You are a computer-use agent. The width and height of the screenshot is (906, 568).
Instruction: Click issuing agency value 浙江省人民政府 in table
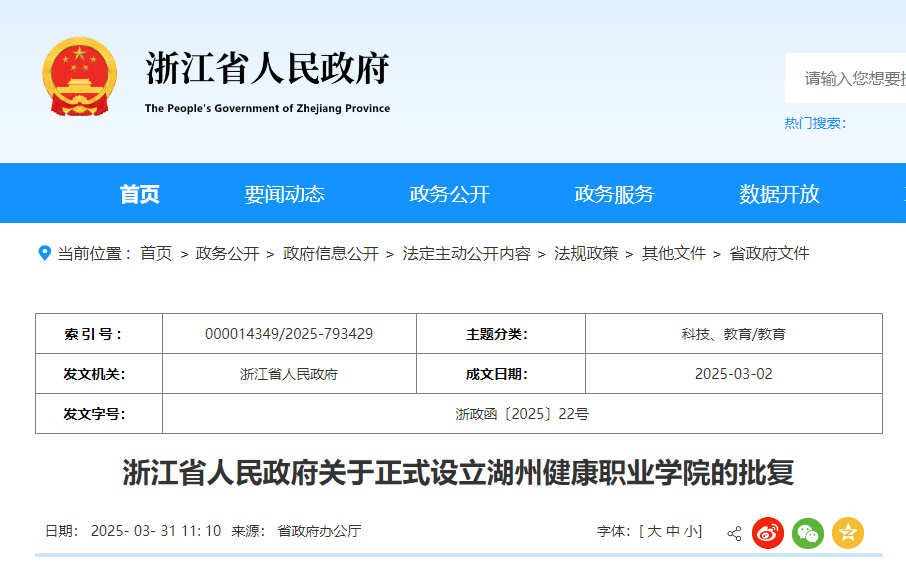click(289, 374)
